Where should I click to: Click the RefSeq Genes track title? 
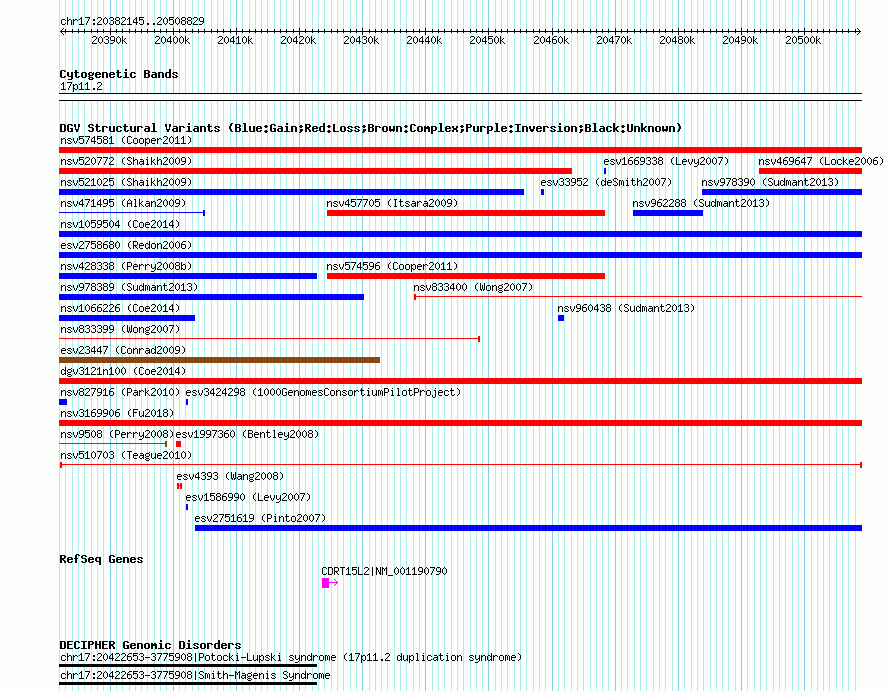coord(101,559)
